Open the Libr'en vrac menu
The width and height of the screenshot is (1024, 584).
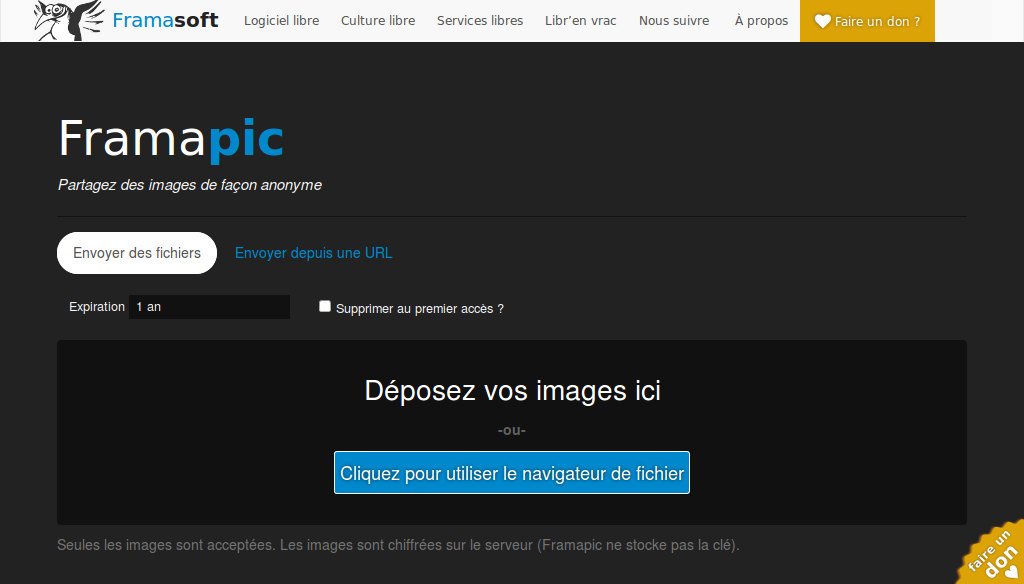[581, 21]
